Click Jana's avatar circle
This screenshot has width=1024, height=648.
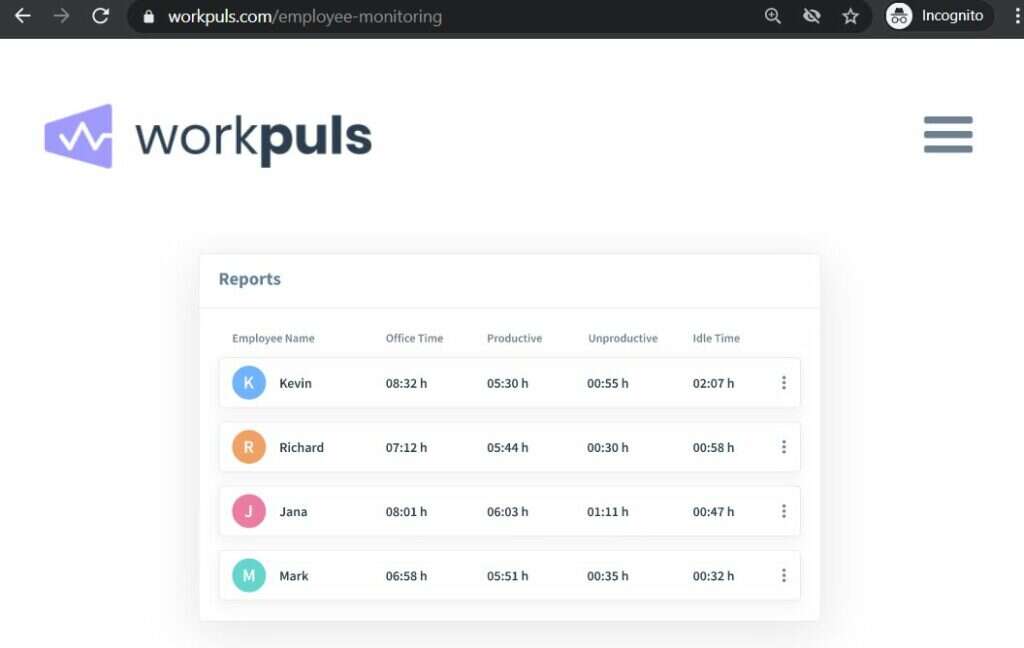coord(248,511)
